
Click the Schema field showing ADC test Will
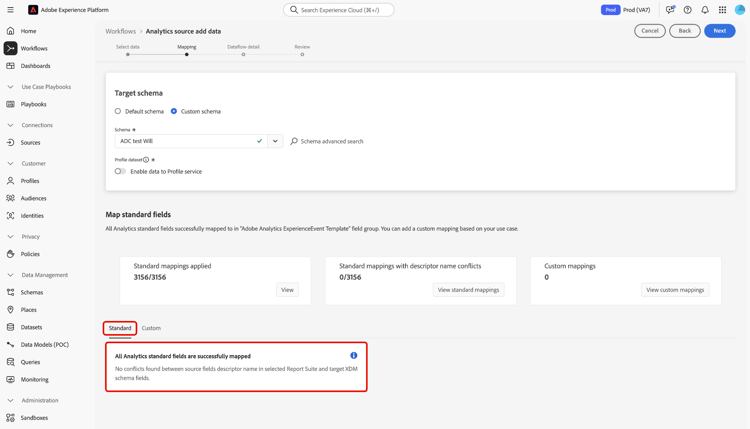pos(191,141)
